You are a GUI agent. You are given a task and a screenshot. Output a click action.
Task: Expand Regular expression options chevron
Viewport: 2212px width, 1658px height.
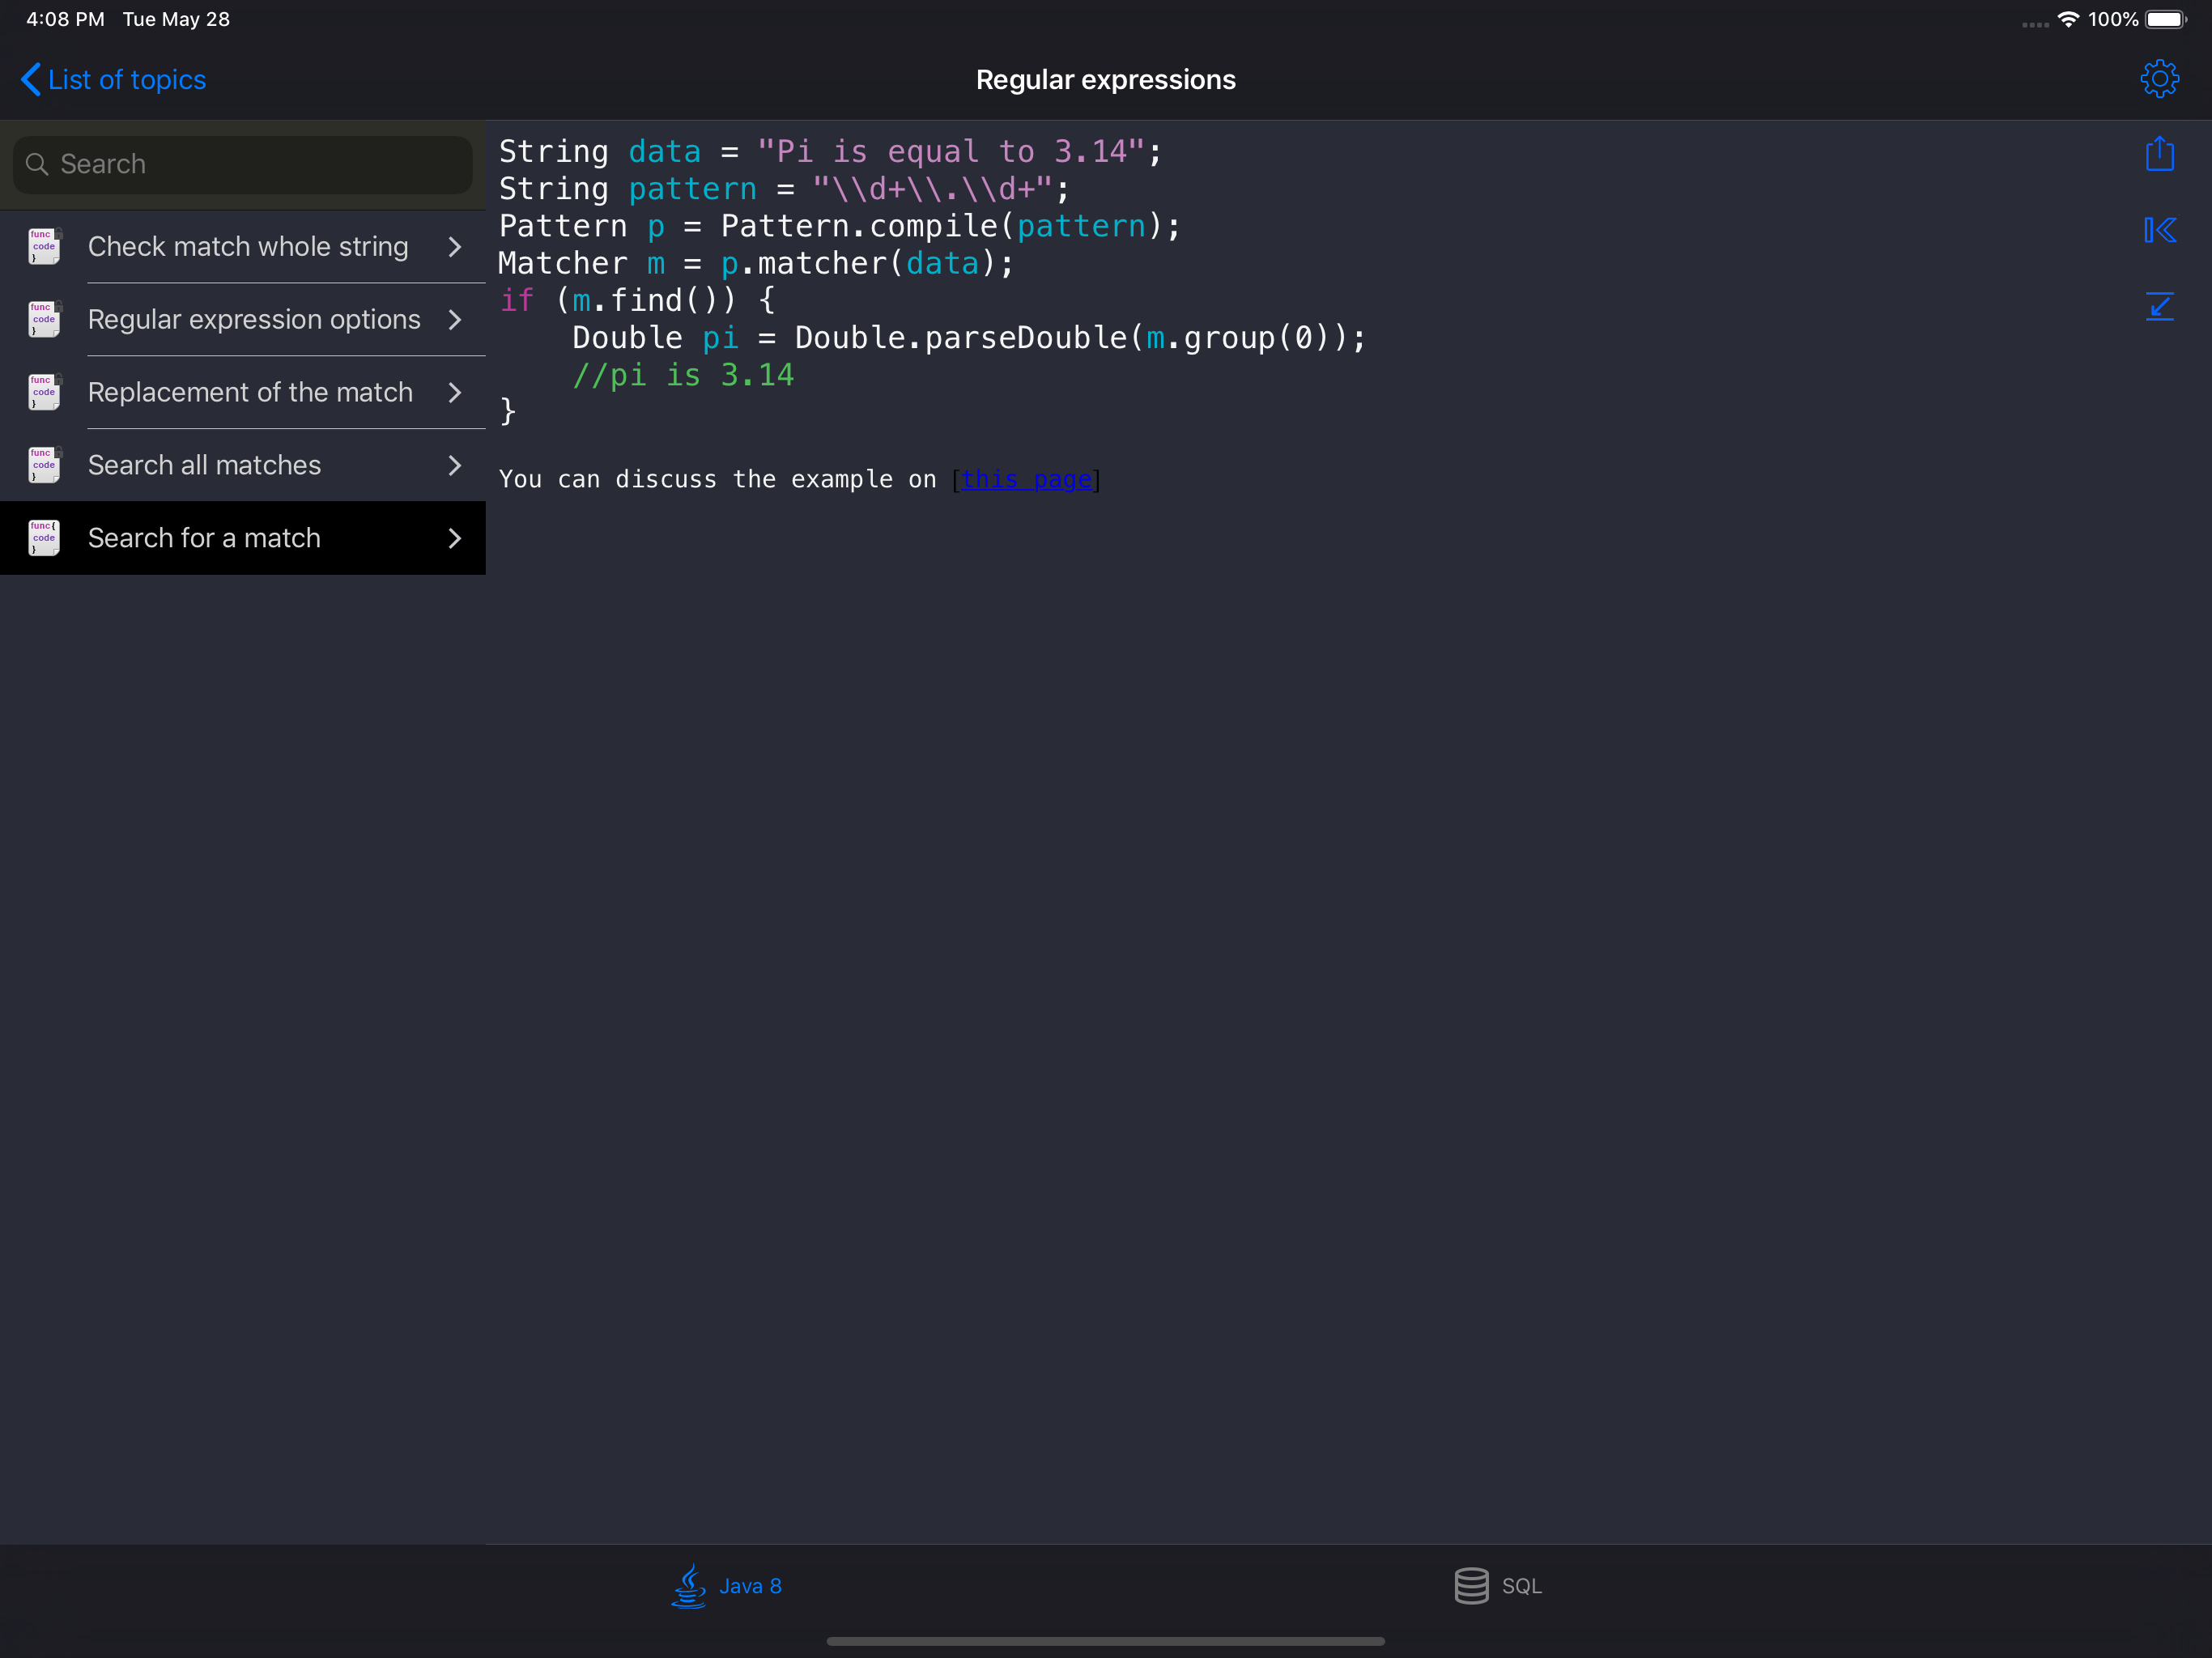(455, 319)
